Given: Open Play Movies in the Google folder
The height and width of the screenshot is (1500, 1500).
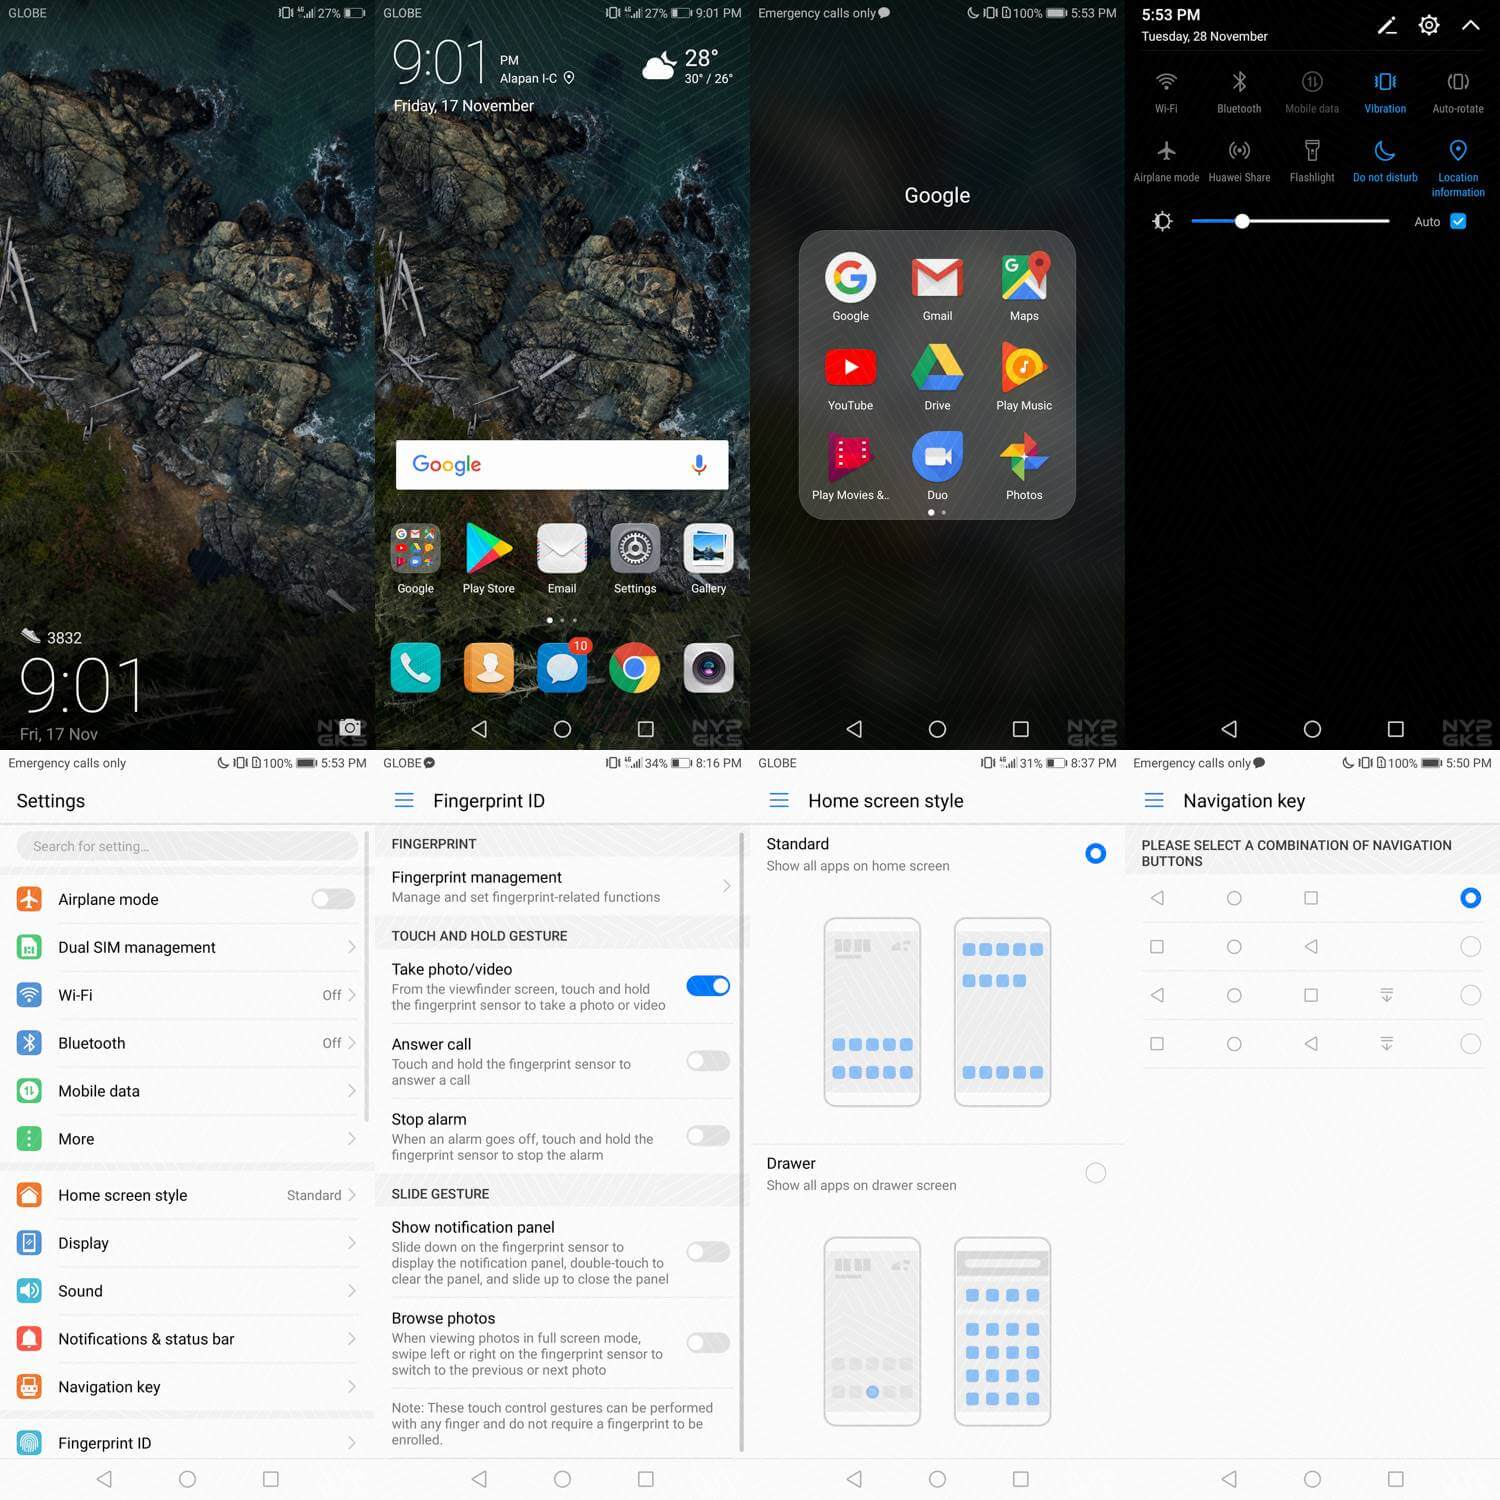Looking at the screenshot, I should 850,457.
